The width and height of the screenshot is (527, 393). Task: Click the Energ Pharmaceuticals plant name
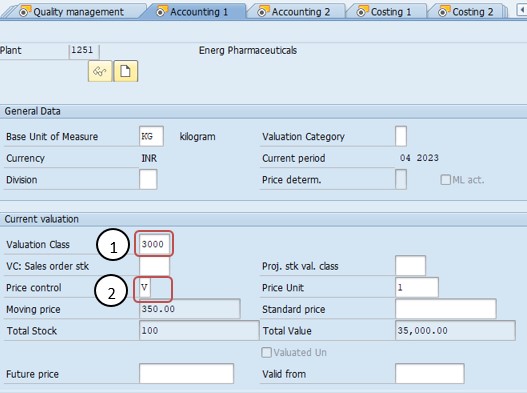coord(248,50)
